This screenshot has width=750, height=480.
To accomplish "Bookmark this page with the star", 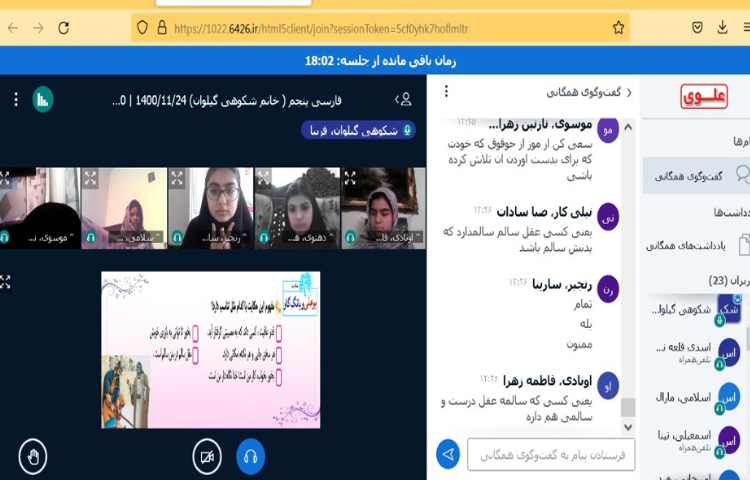I will tap(618, 28).
